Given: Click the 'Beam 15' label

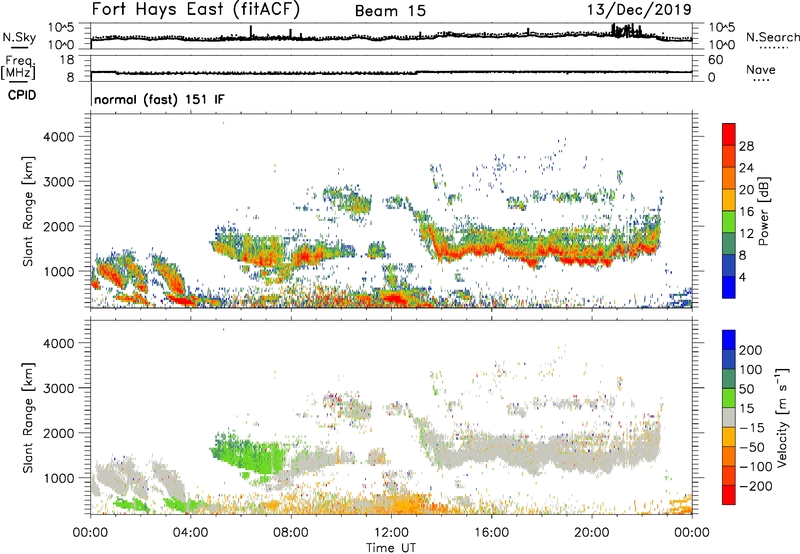Looking at the screenshot, I should [390, 11].
